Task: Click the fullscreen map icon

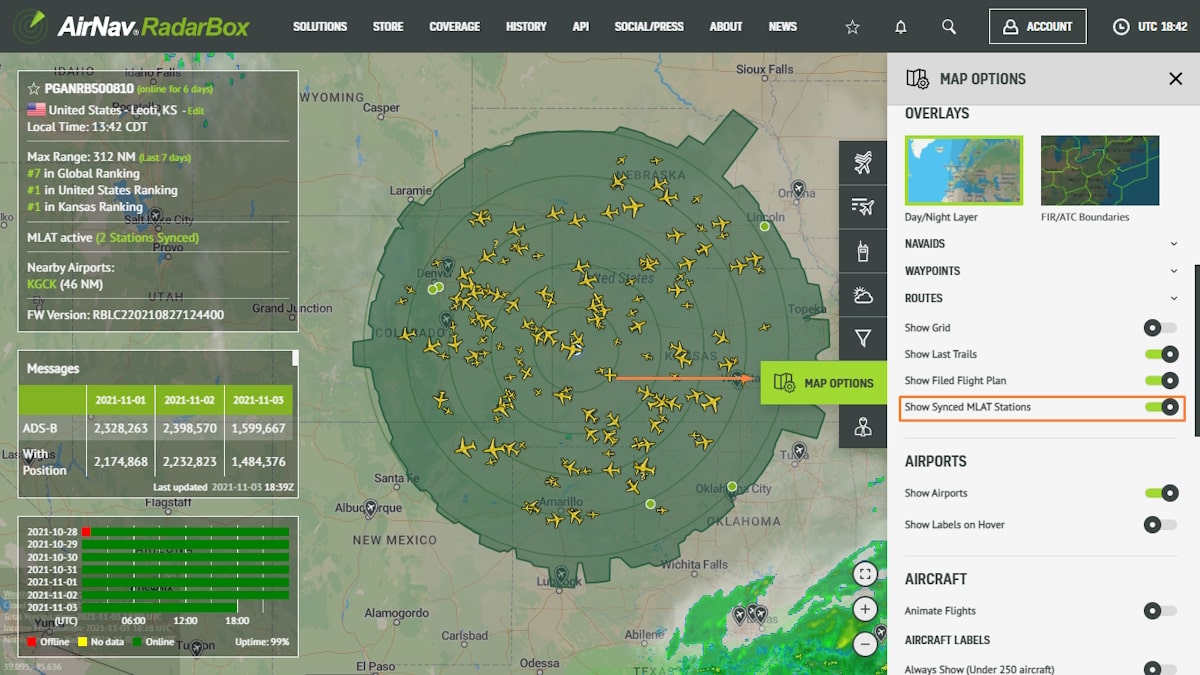Action: [865, 574]
